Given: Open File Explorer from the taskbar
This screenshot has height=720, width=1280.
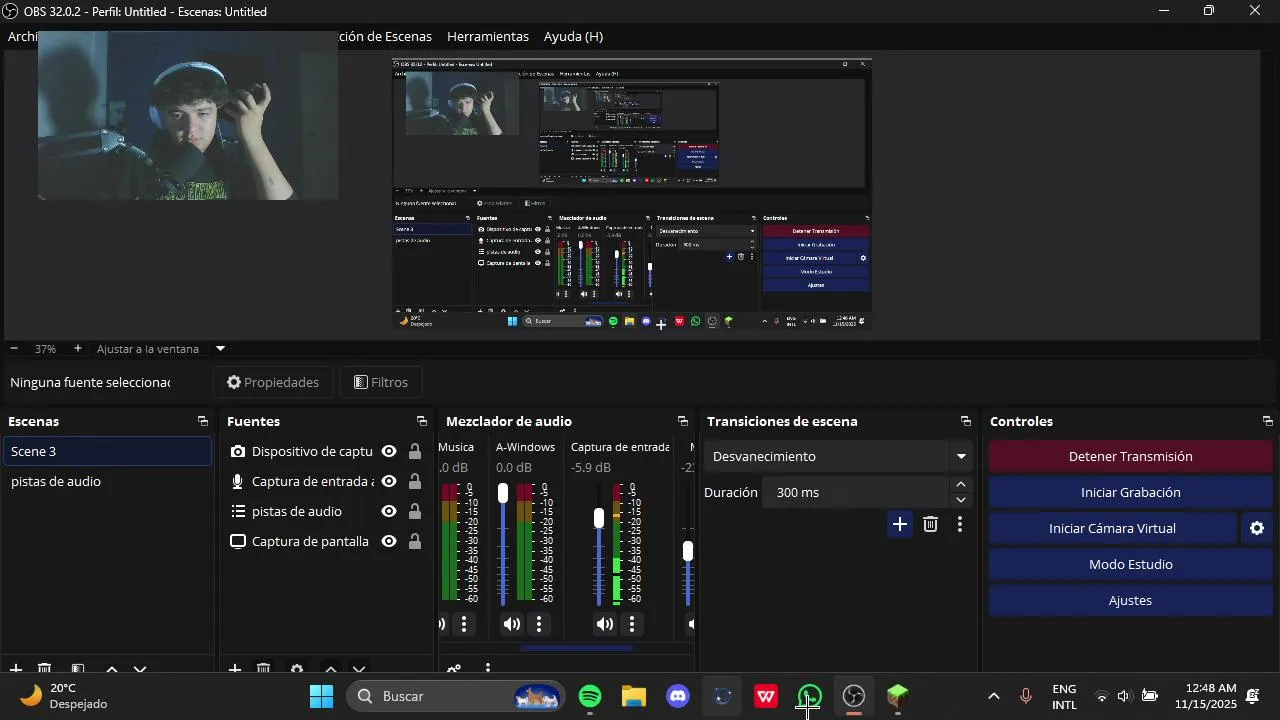Looking at the screenshot, I should [634, 696].
